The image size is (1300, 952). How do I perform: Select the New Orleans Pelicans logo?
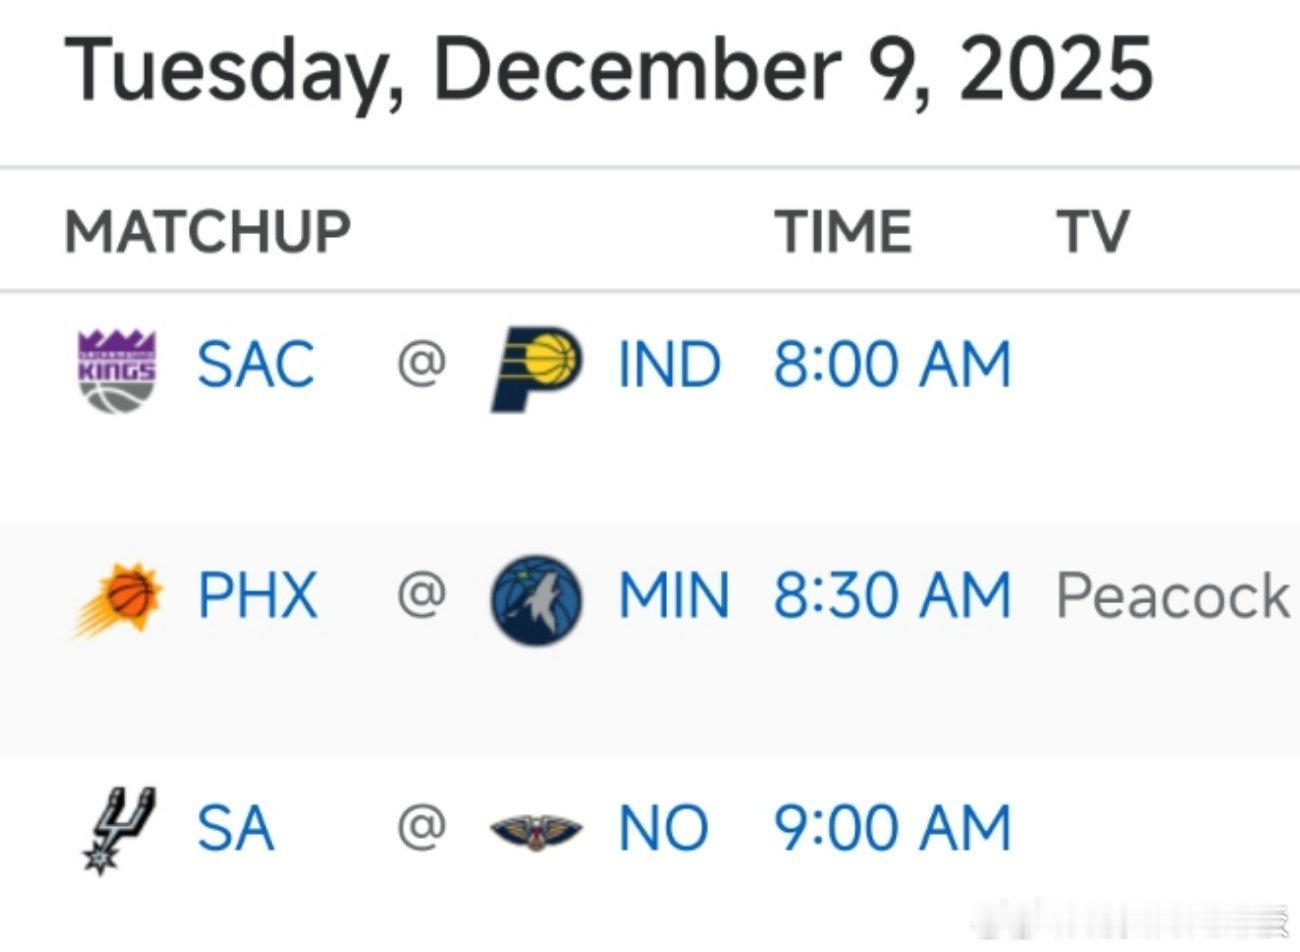pos(537,830)
